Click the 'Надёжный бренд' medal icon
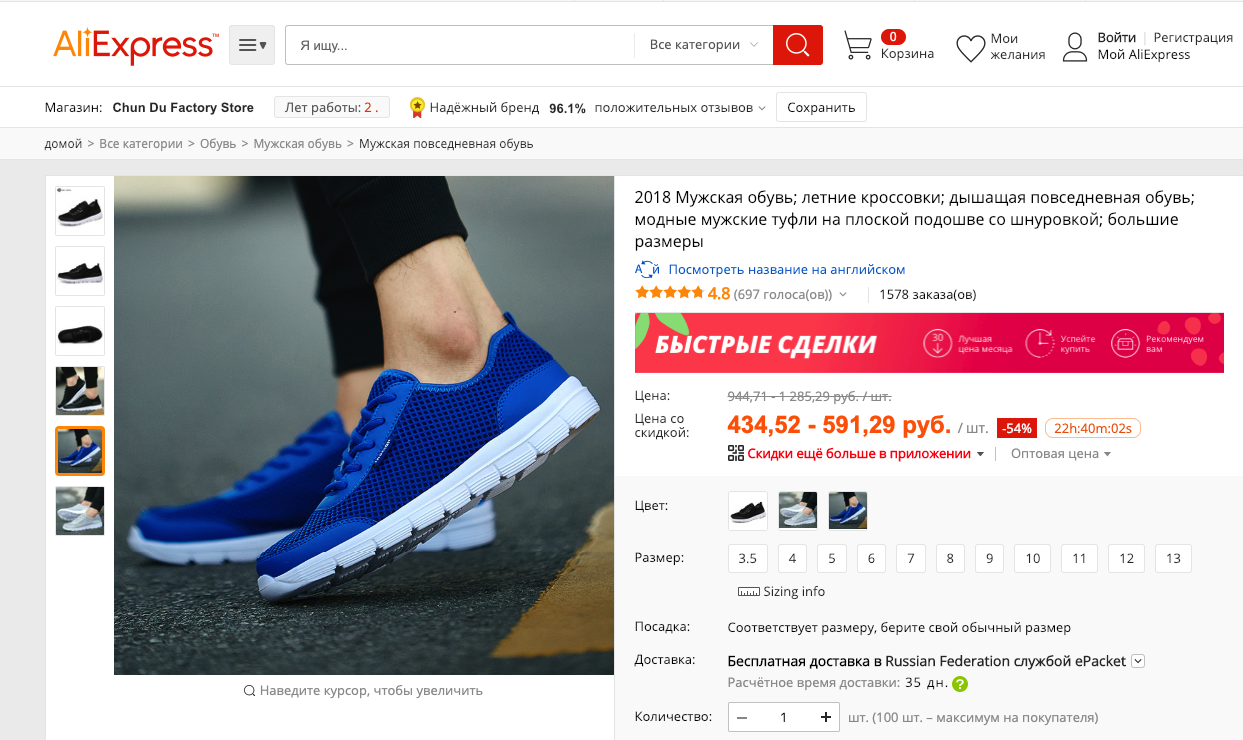 [417, 107]
